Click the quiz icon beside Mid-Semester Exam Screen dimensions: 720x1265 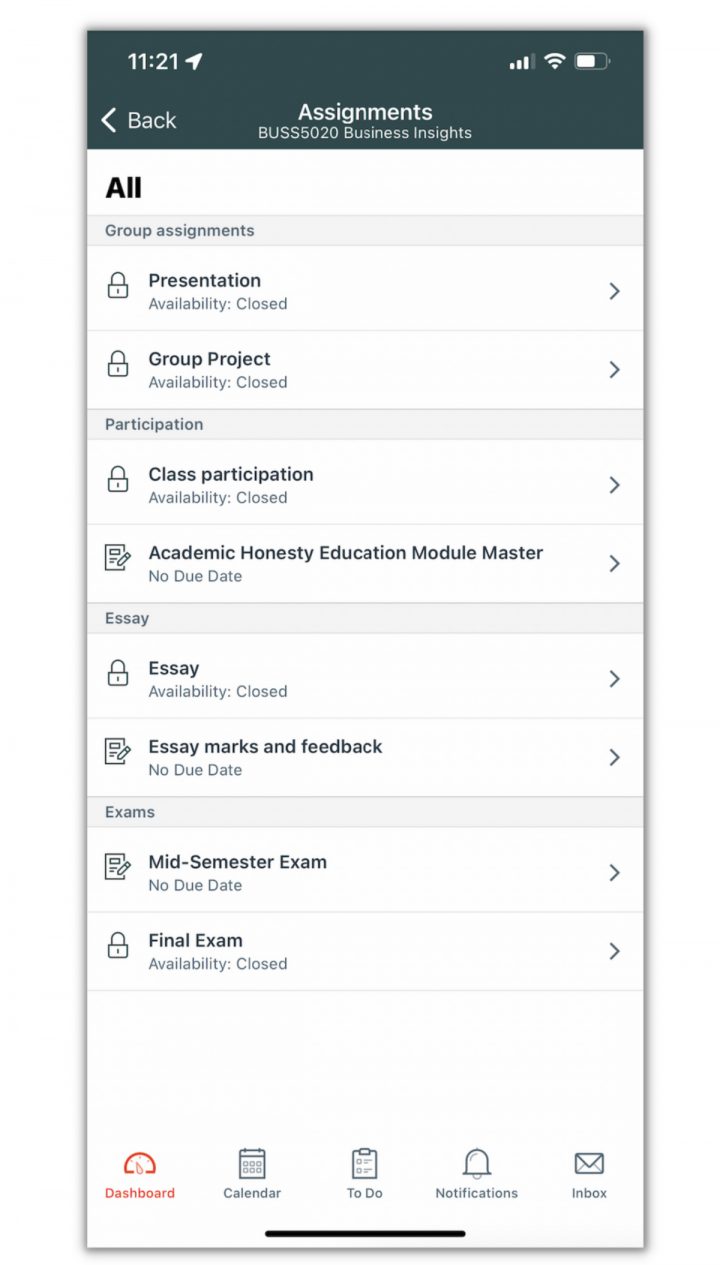point(118,867)
